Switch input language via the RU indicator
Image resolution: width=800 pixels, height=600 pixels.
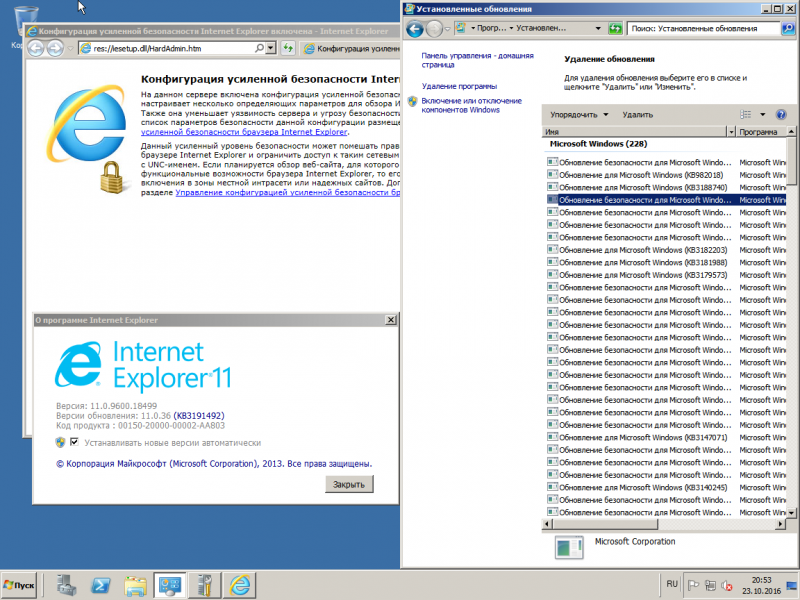pos(672,584)
